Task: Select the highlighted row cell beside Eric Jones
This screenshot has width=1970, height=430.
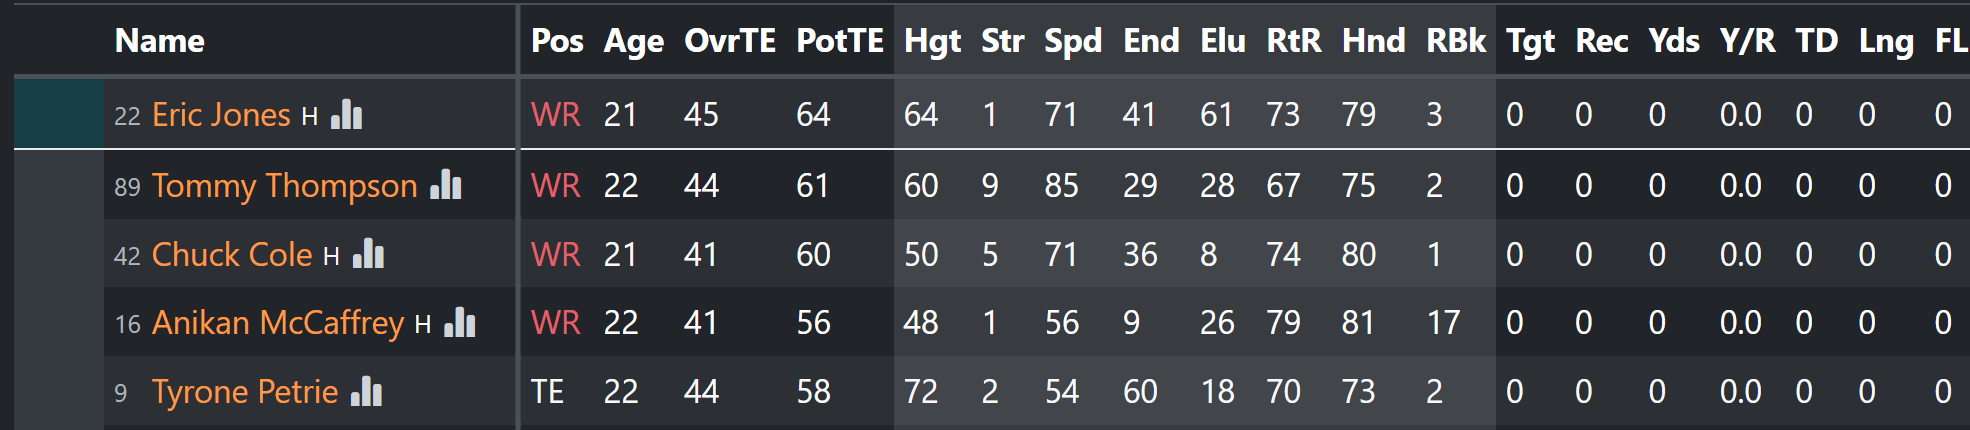Action: point(59,114)
